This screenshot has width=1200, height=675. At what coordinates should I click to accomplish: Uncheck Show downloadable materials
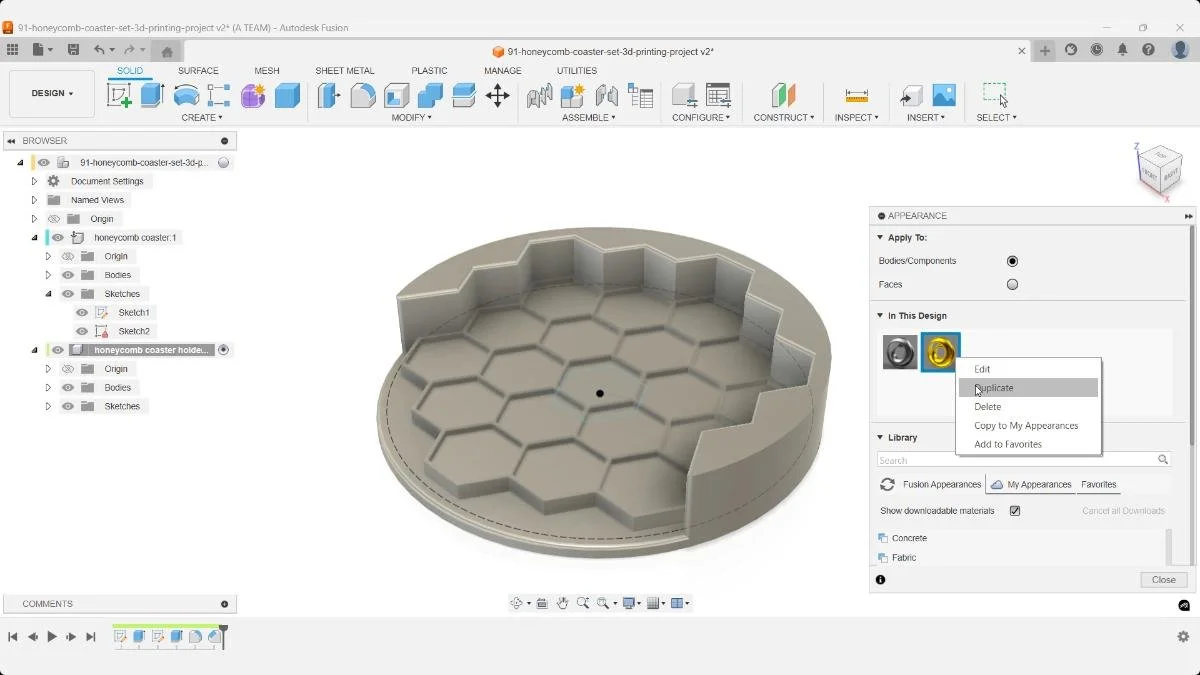1014,510
